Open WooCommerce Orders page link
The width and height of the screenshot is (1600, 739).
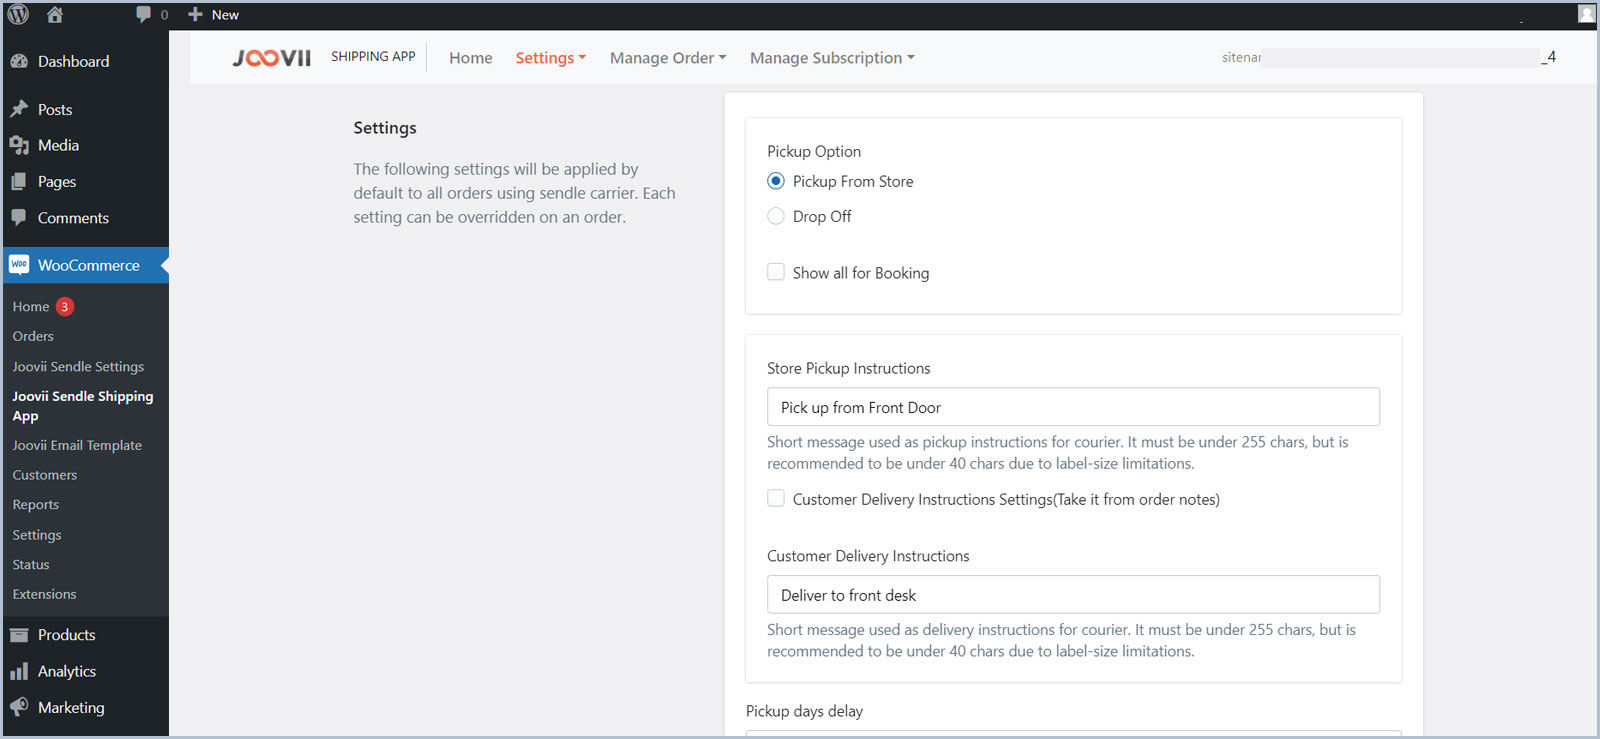[x=33, y=336]
